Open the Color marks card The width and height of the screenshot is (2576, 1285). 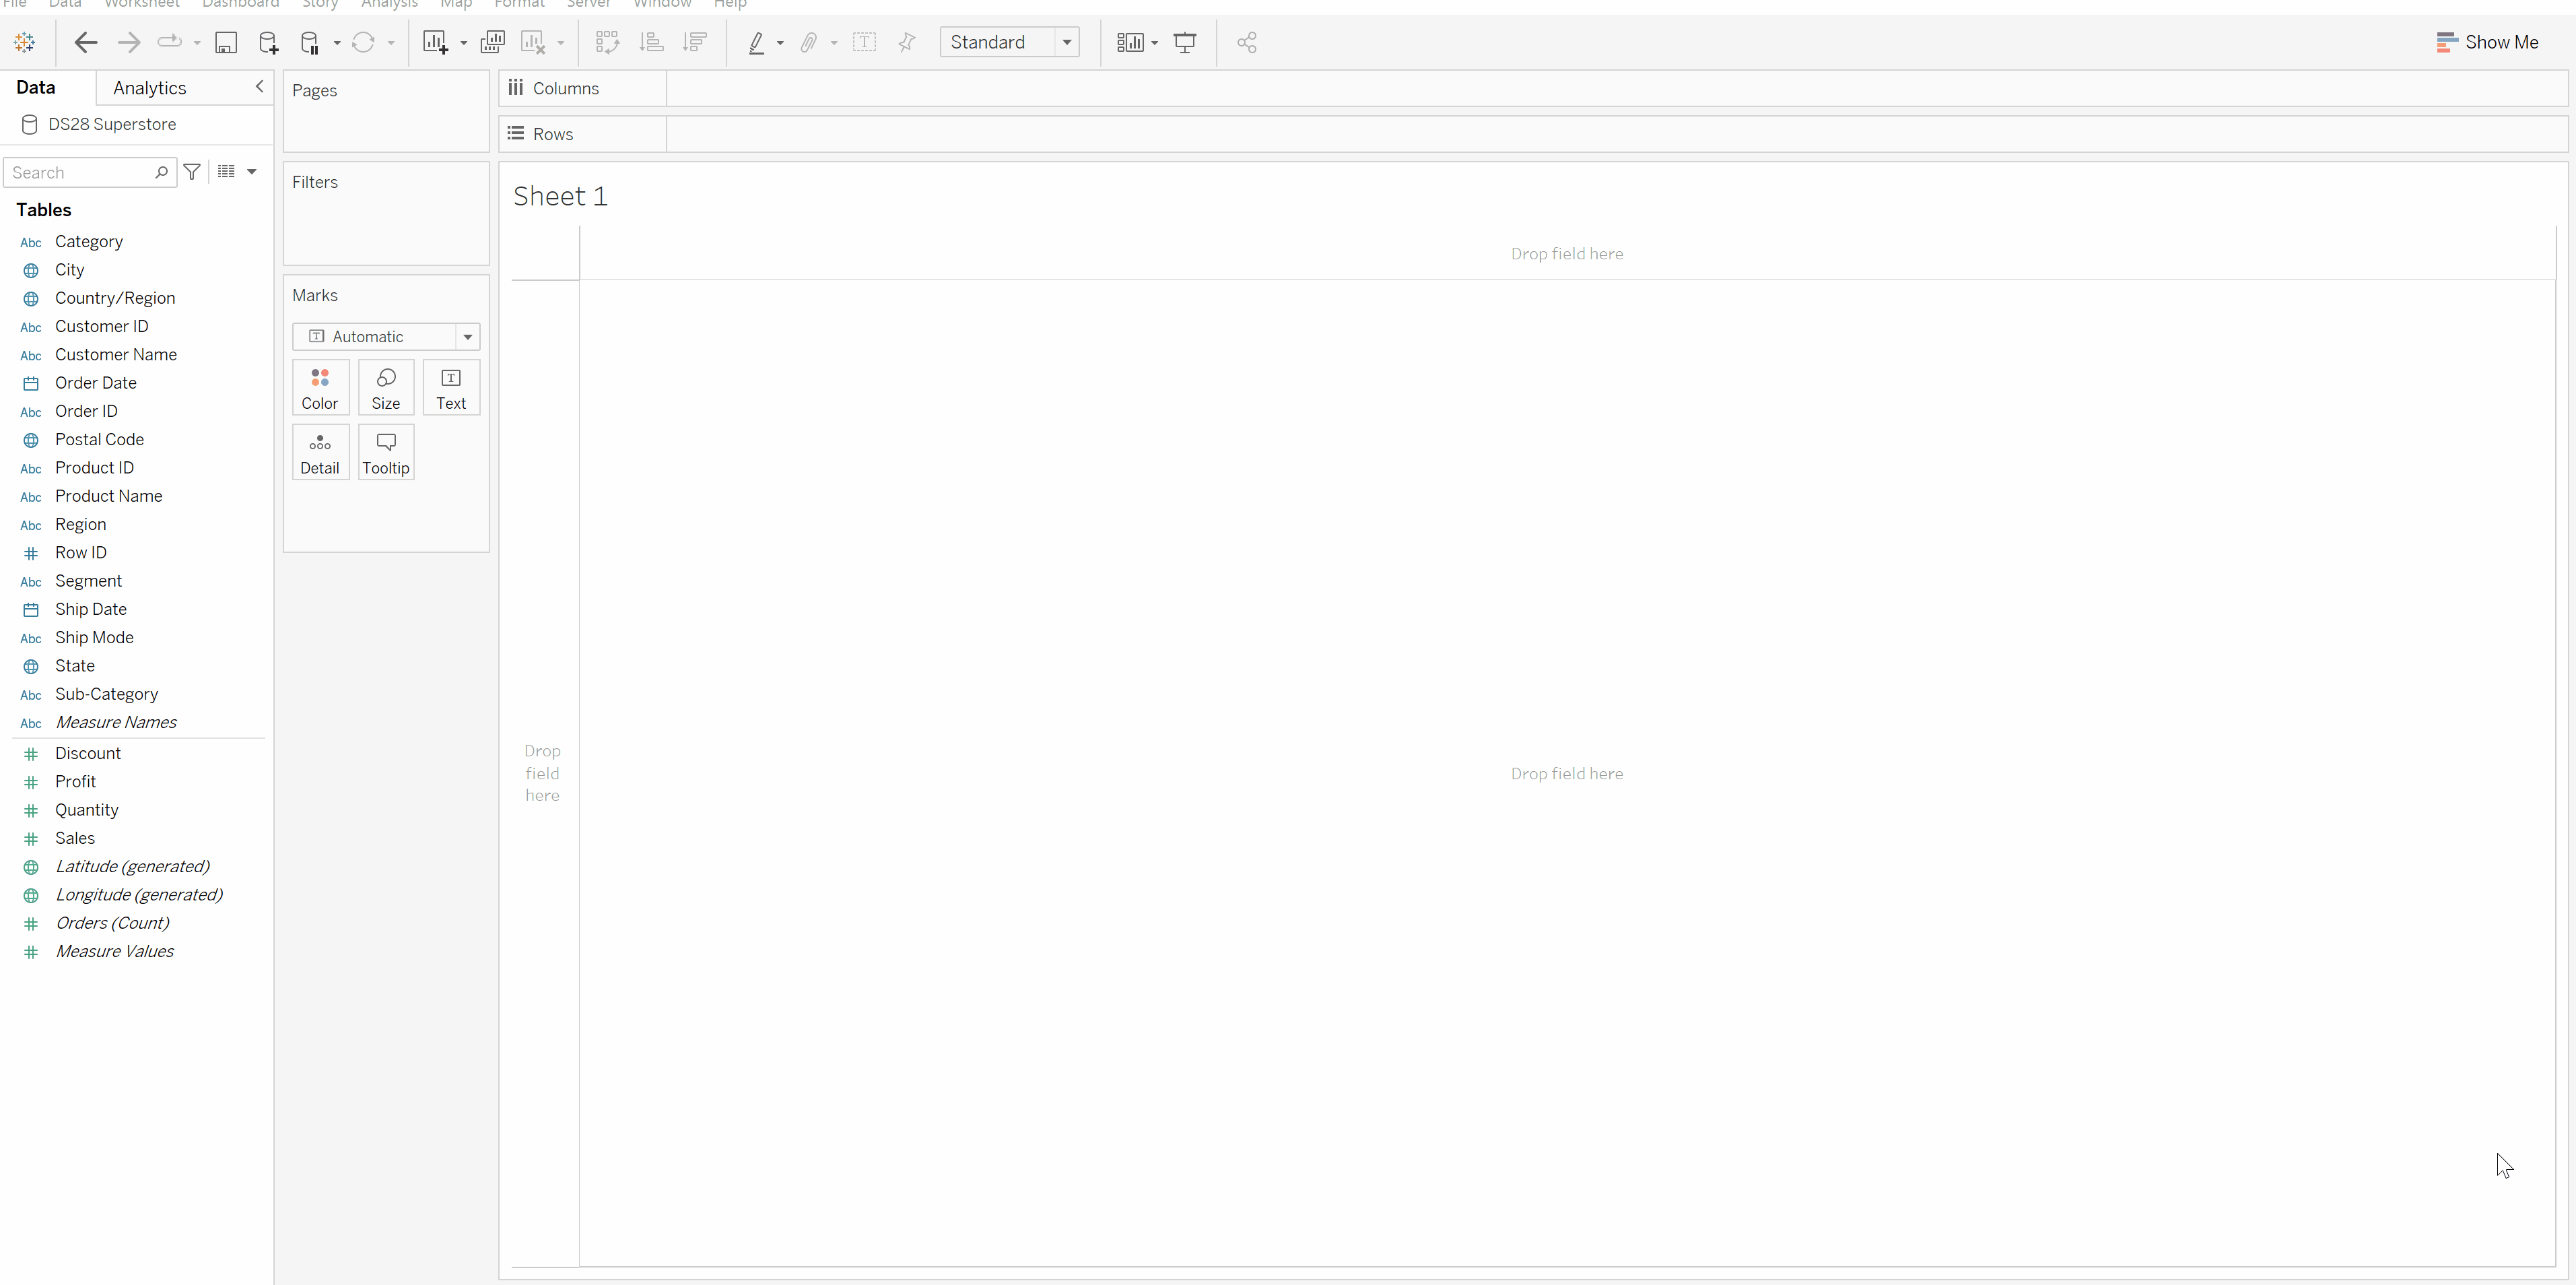pyautogui.click(x=320, y=387)
